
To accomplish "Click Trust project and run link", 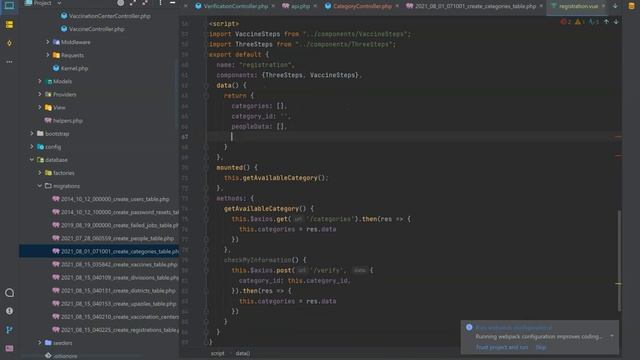I will point(502,347).
